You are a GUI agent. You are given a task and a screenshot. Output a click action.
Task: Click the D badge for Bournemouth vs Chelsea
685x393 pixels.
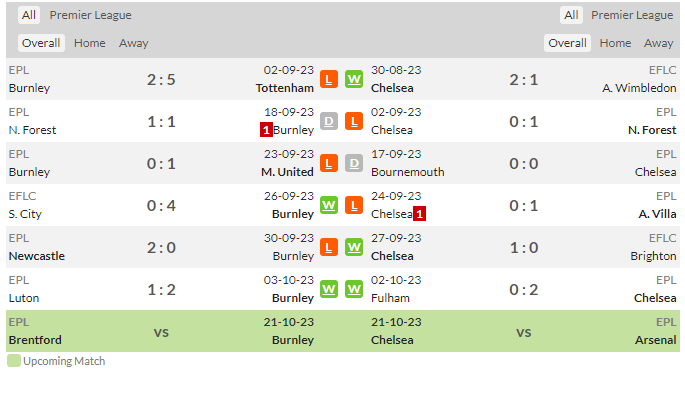354,163
